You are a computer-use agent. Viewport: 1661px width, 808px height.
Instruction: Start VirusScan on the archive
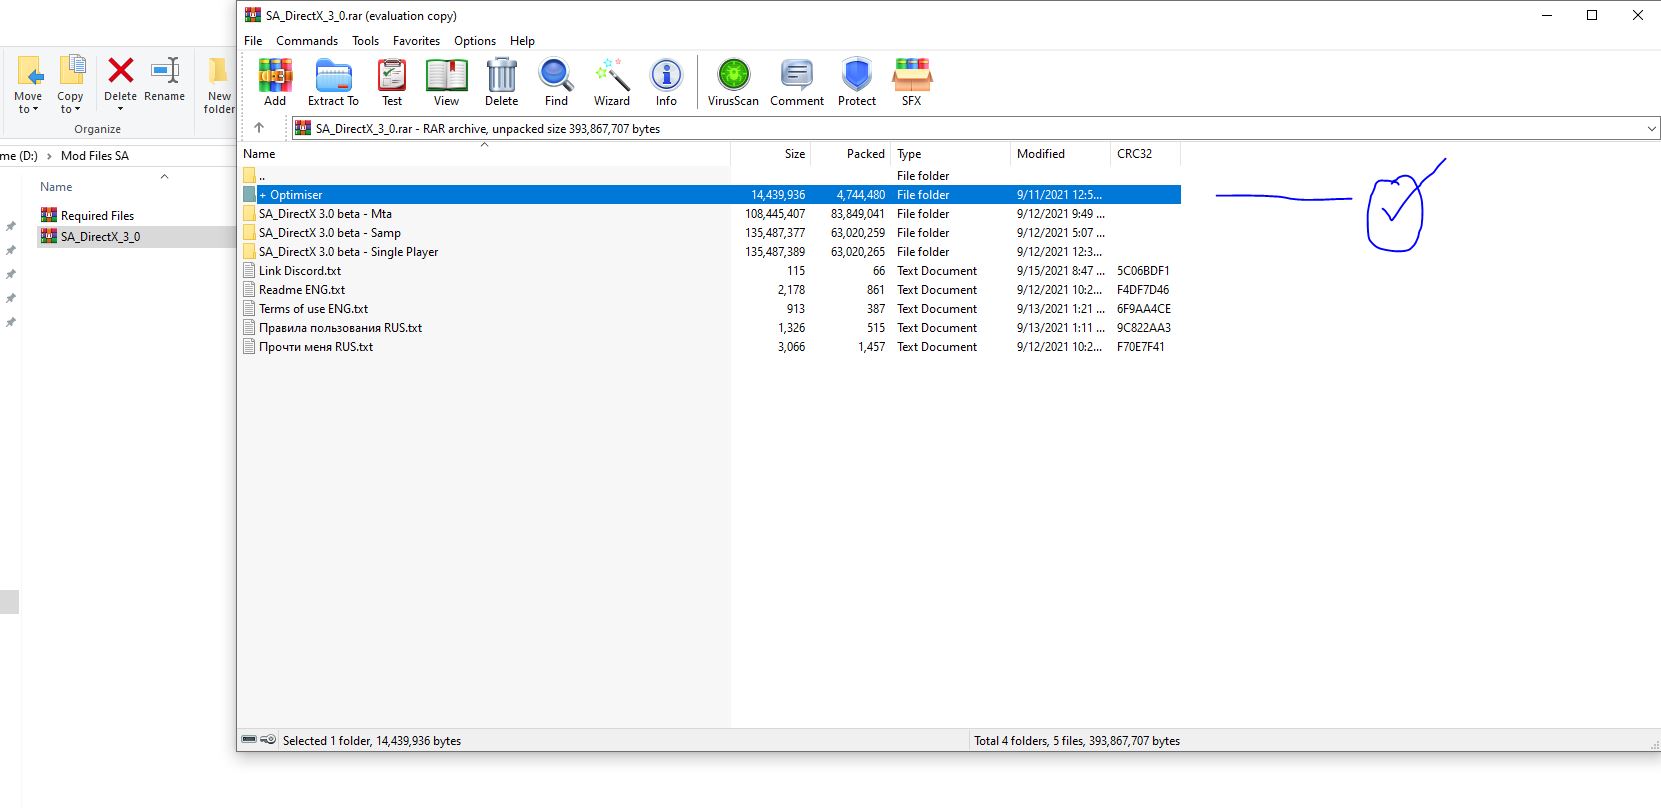point(733,82)
